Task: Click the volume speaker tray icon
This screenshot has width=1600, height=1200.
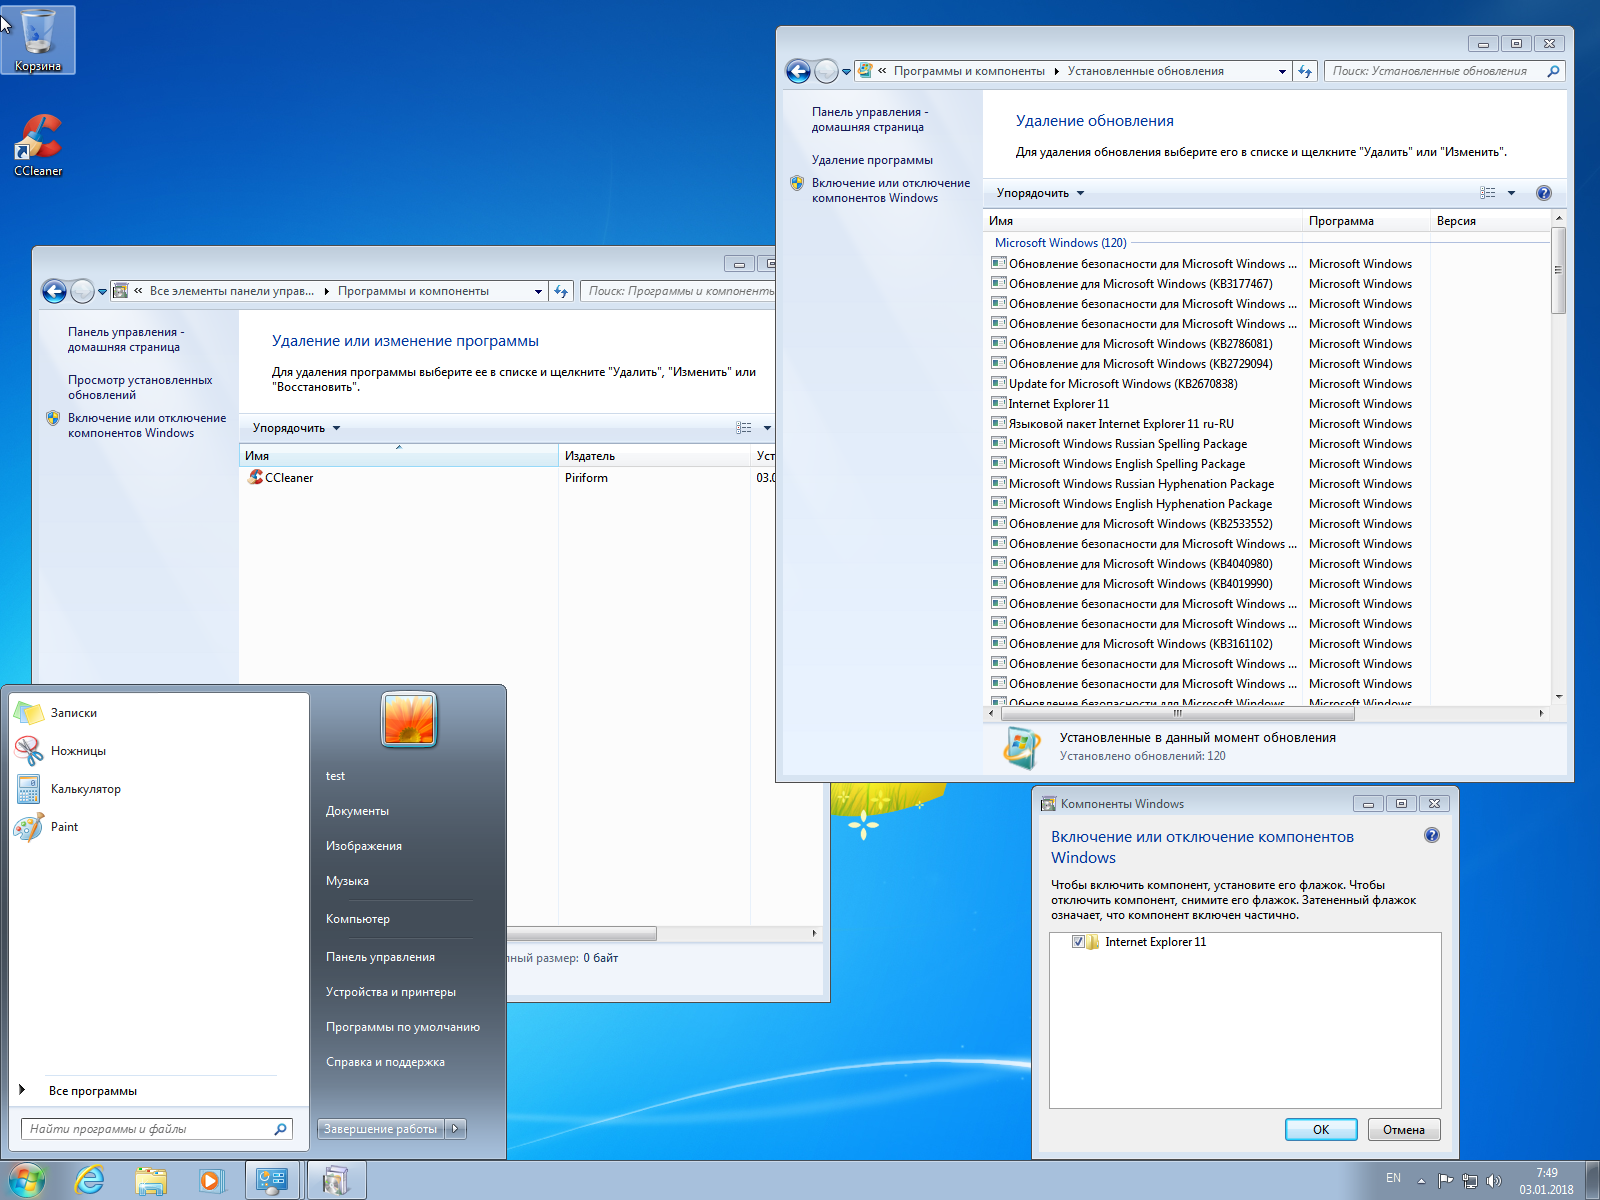Action: pos(1494,1181)
